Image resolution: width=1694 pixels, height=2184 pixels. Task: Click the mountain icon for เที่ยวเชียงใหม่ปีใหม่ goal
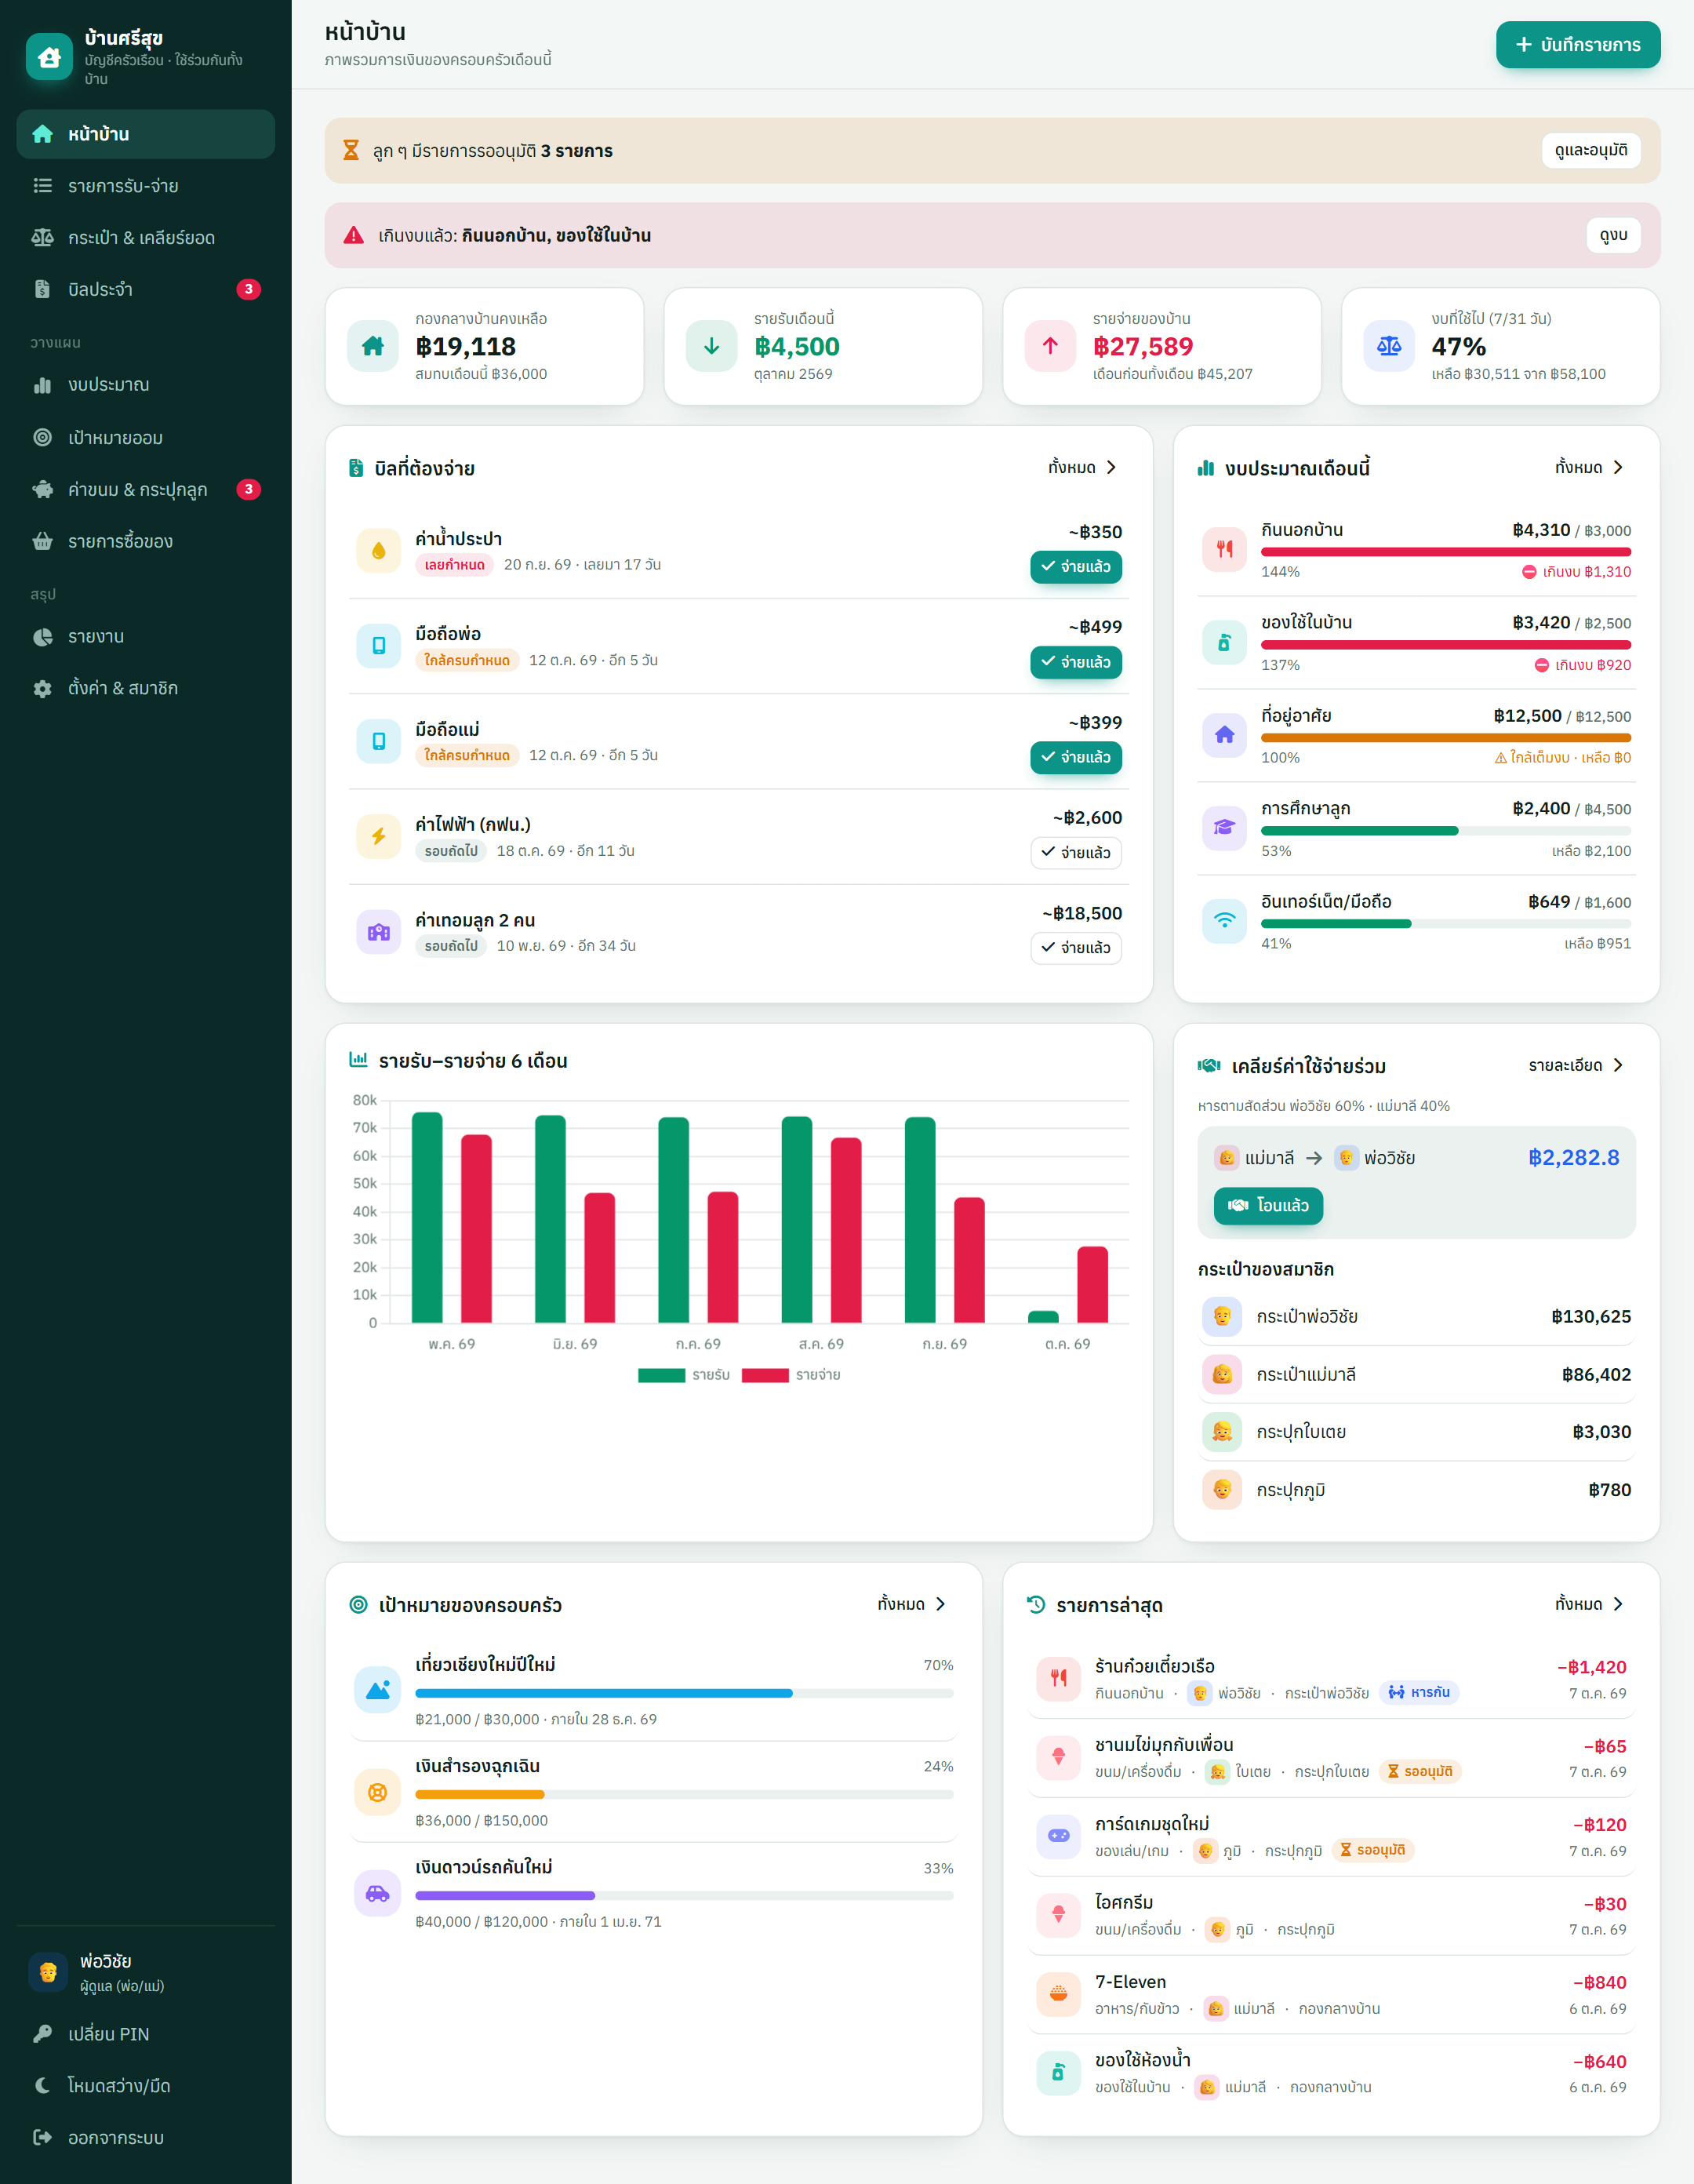377,1690
